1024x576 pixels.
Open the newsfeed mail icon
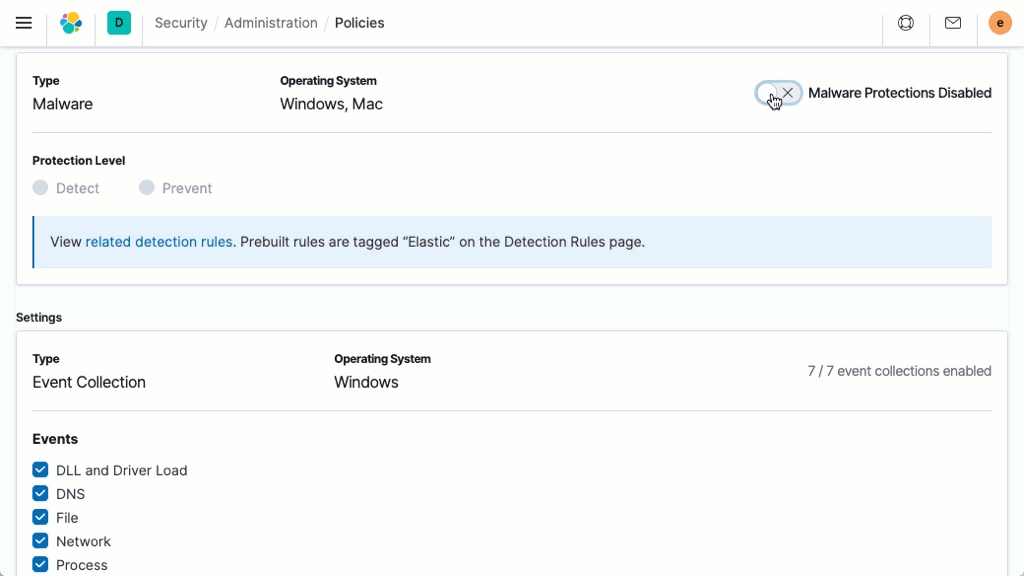953,23
